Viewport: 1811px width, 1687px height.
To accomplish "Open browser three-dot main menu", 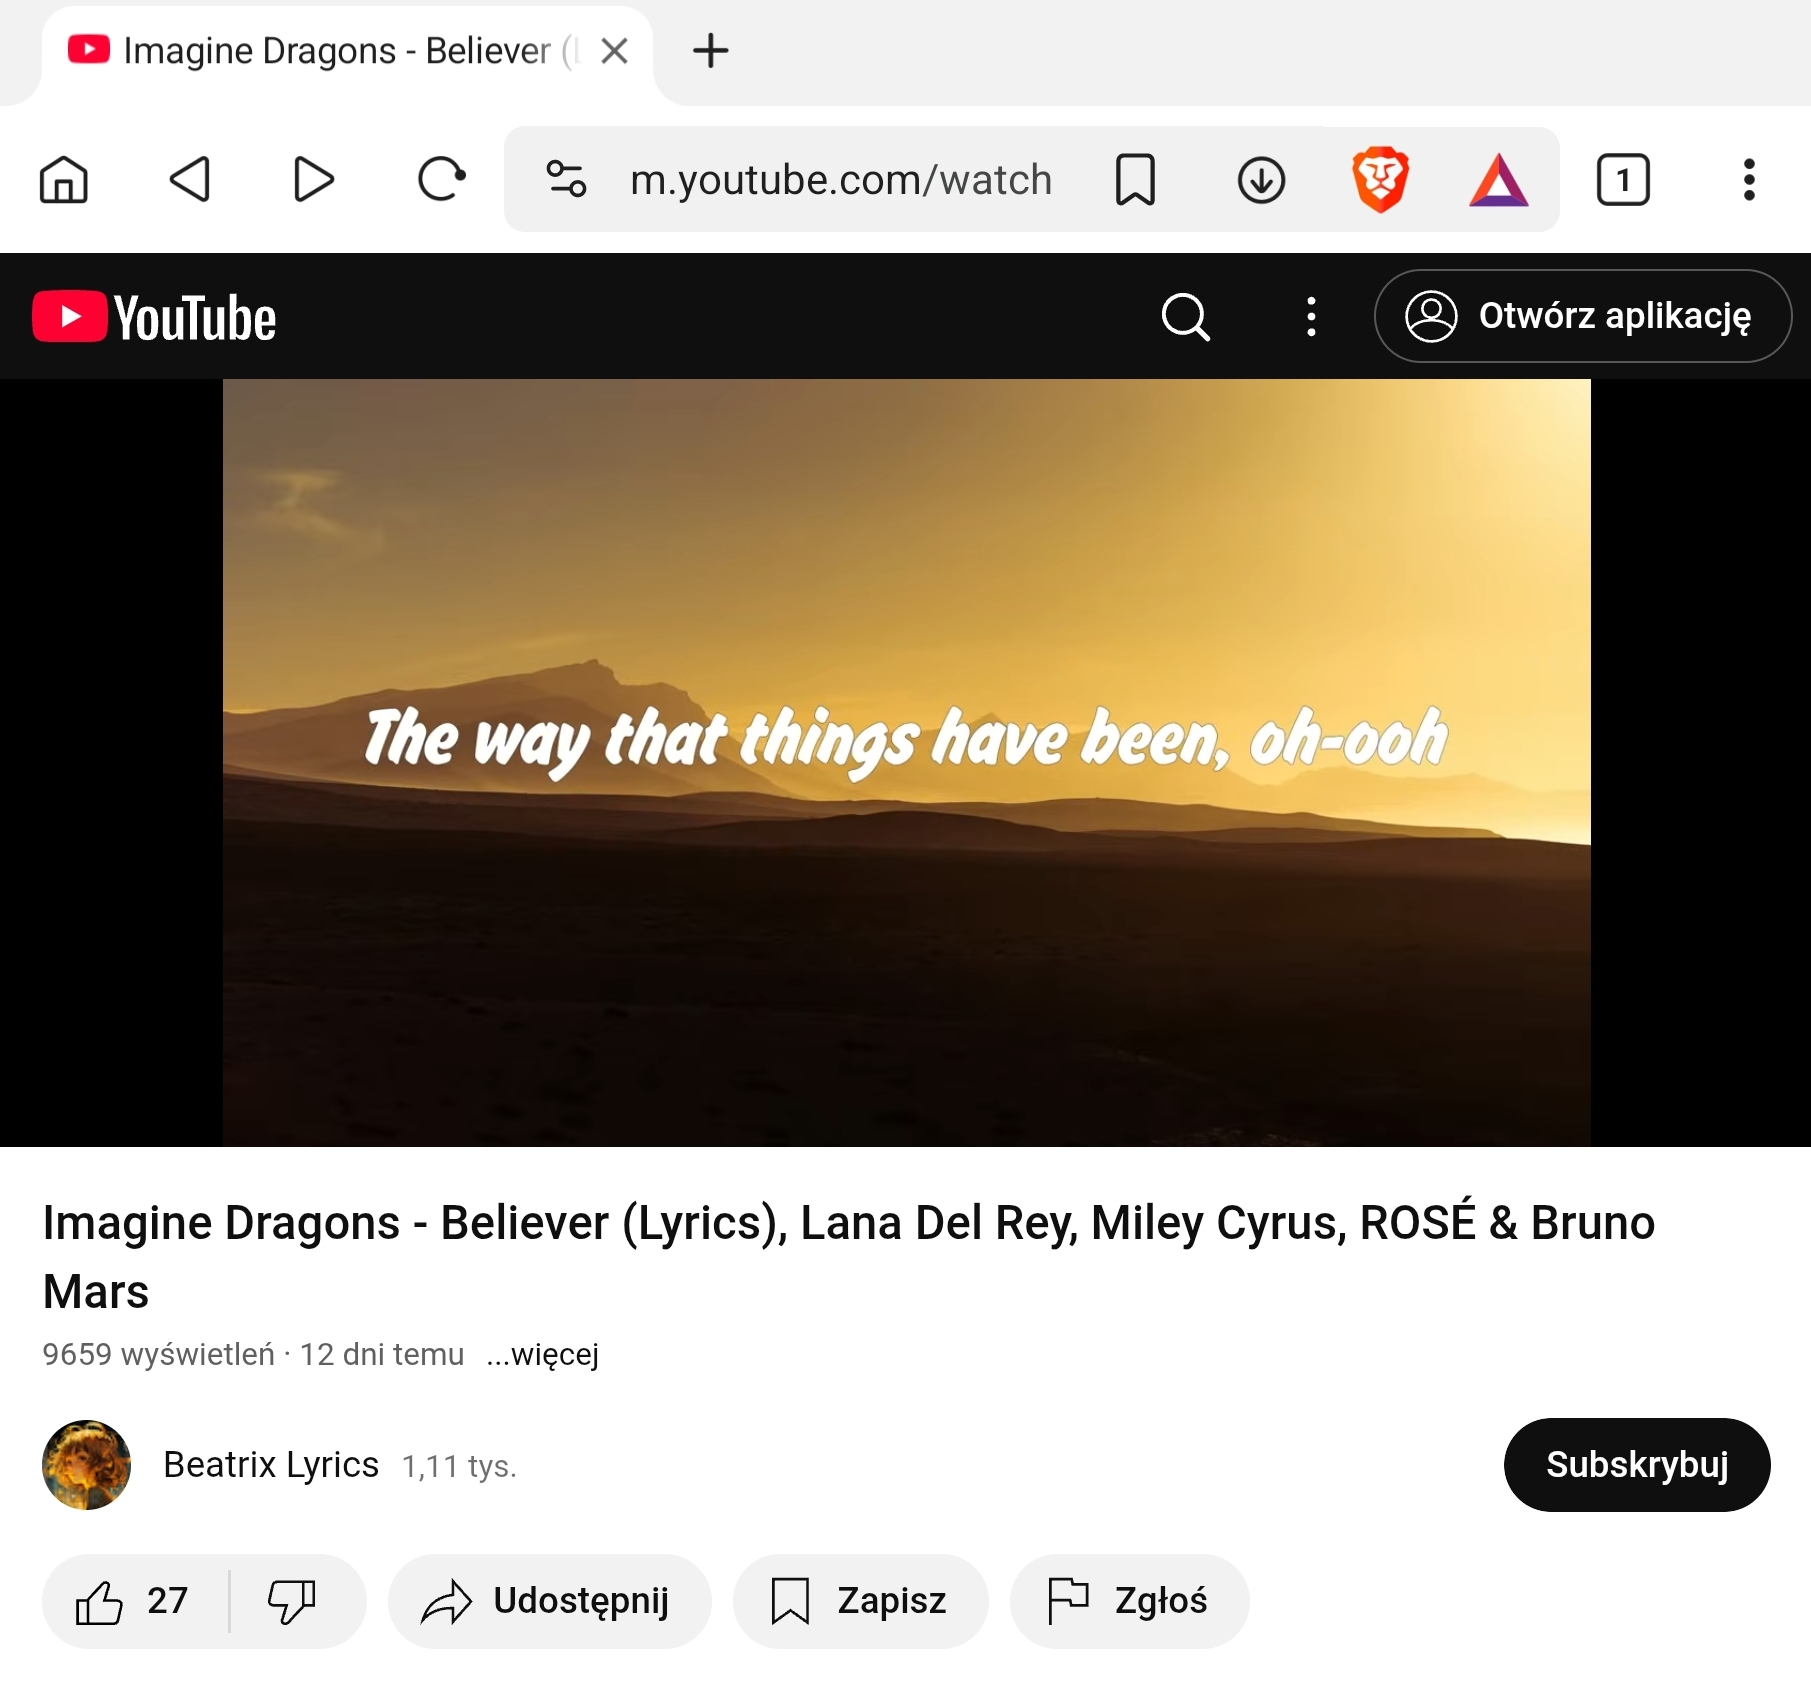I will tap(1748, 180).
